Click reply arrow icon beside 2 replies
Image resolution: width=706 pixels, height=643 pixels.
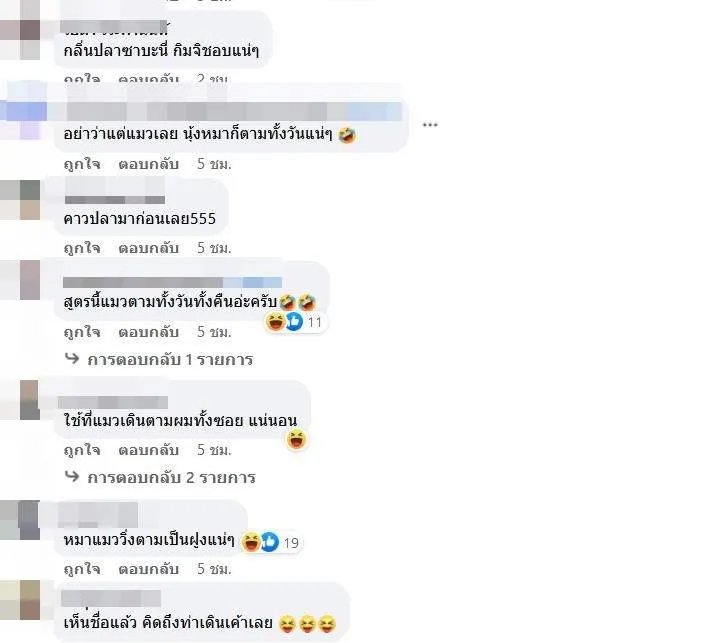coord(72,476)
